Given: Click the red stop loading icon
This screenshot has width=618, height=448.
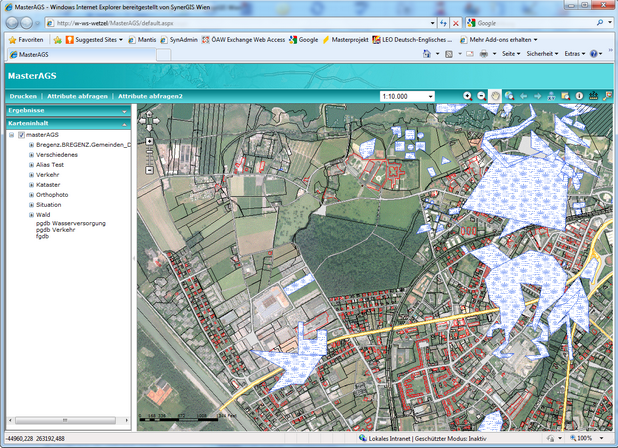Looking at the screenshot, I should (x=456, y=23).
